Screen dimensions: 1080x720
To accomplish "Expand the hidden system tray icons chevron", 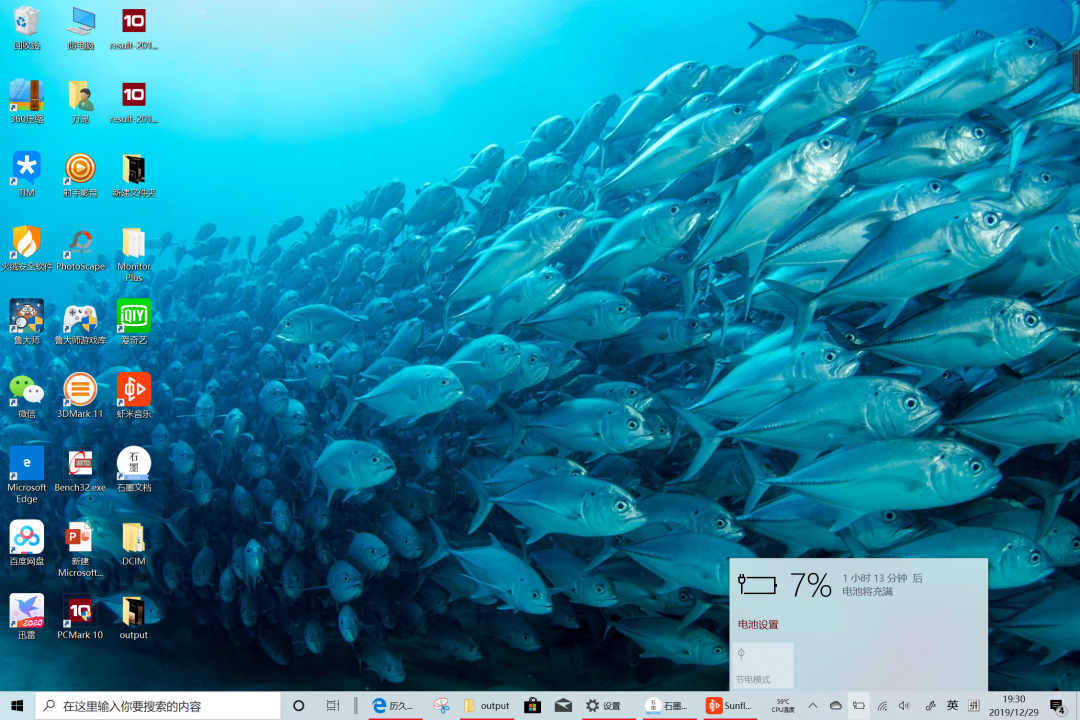I will [x=812, y=706].
